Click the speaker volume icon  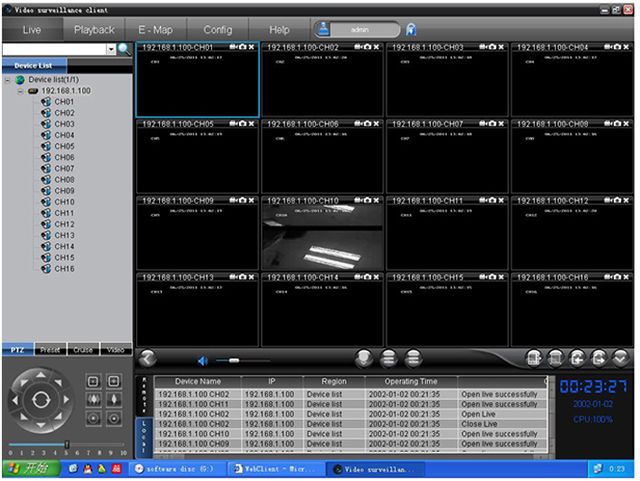pyautogui.click(x=202, y=360)
